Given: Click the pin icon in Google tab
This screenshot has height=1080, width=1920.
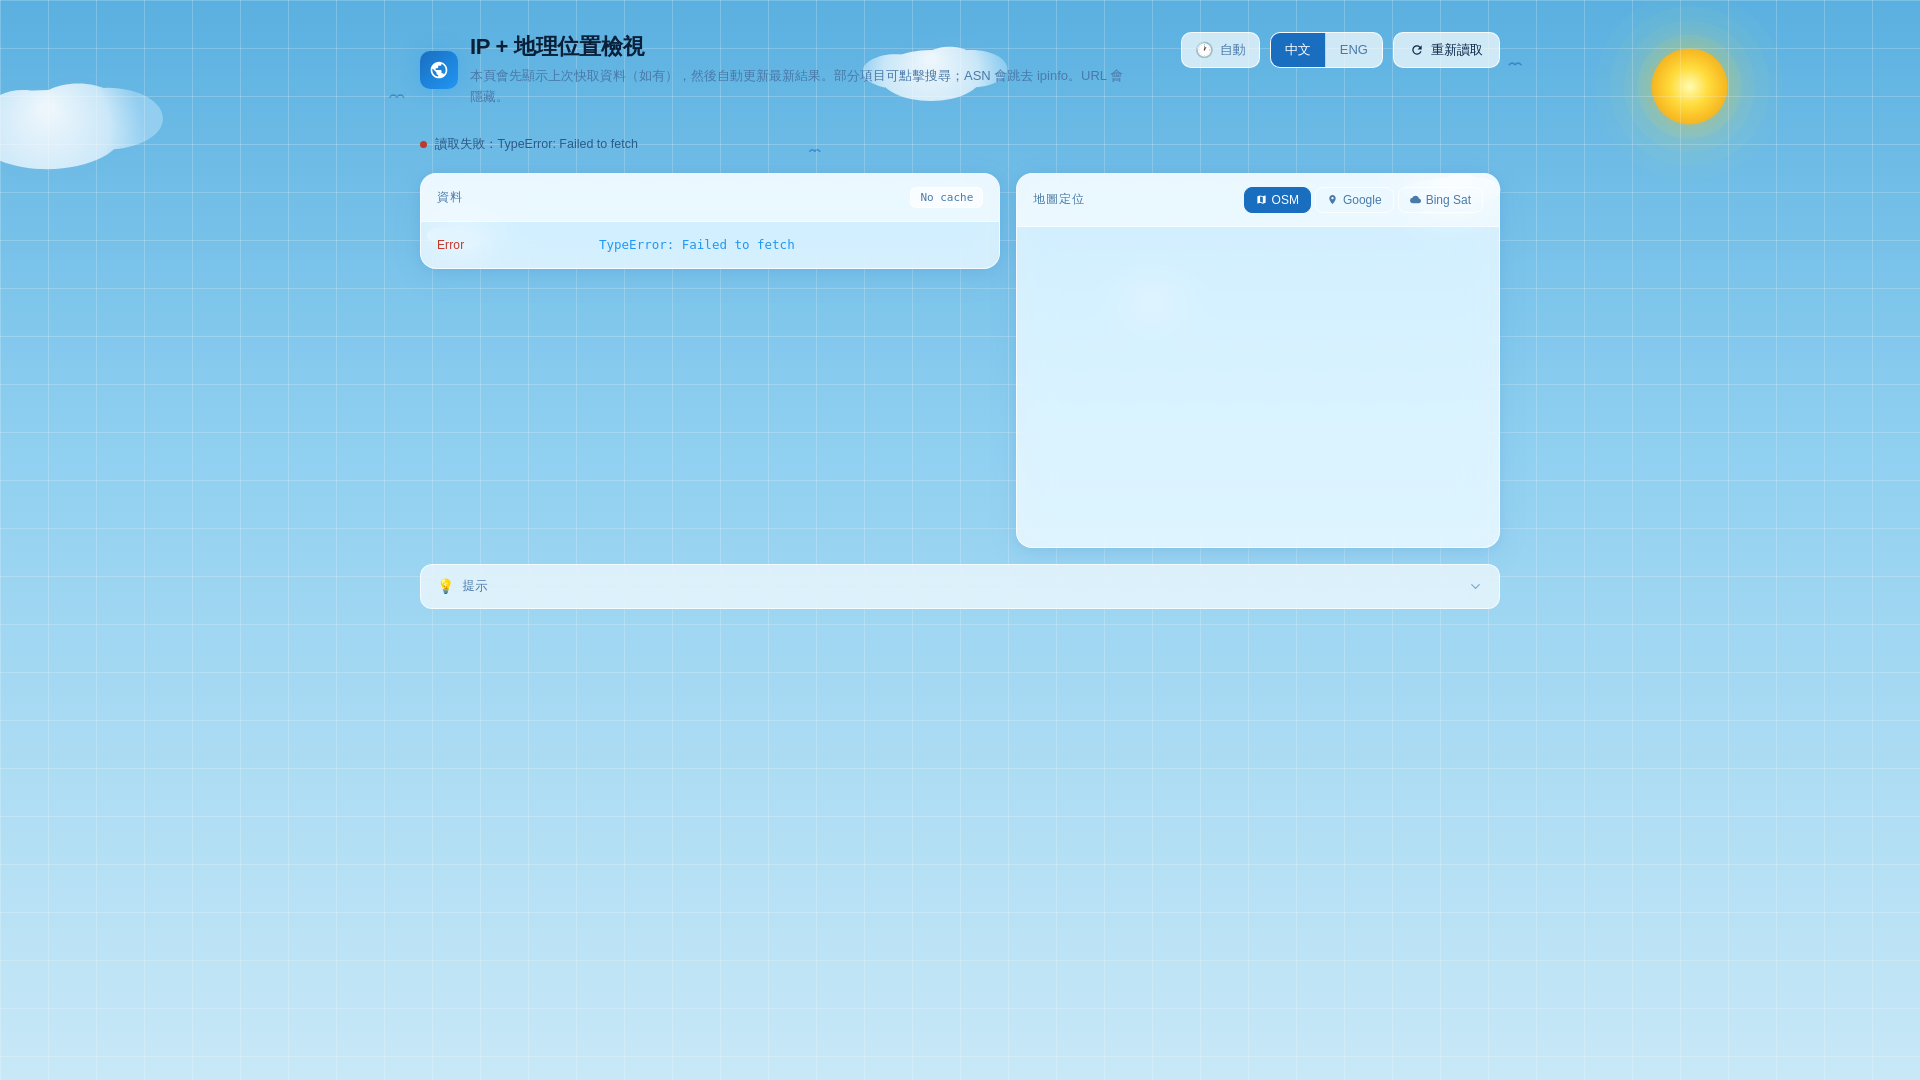Looking at the screenshot, I should coord(1332,200).
